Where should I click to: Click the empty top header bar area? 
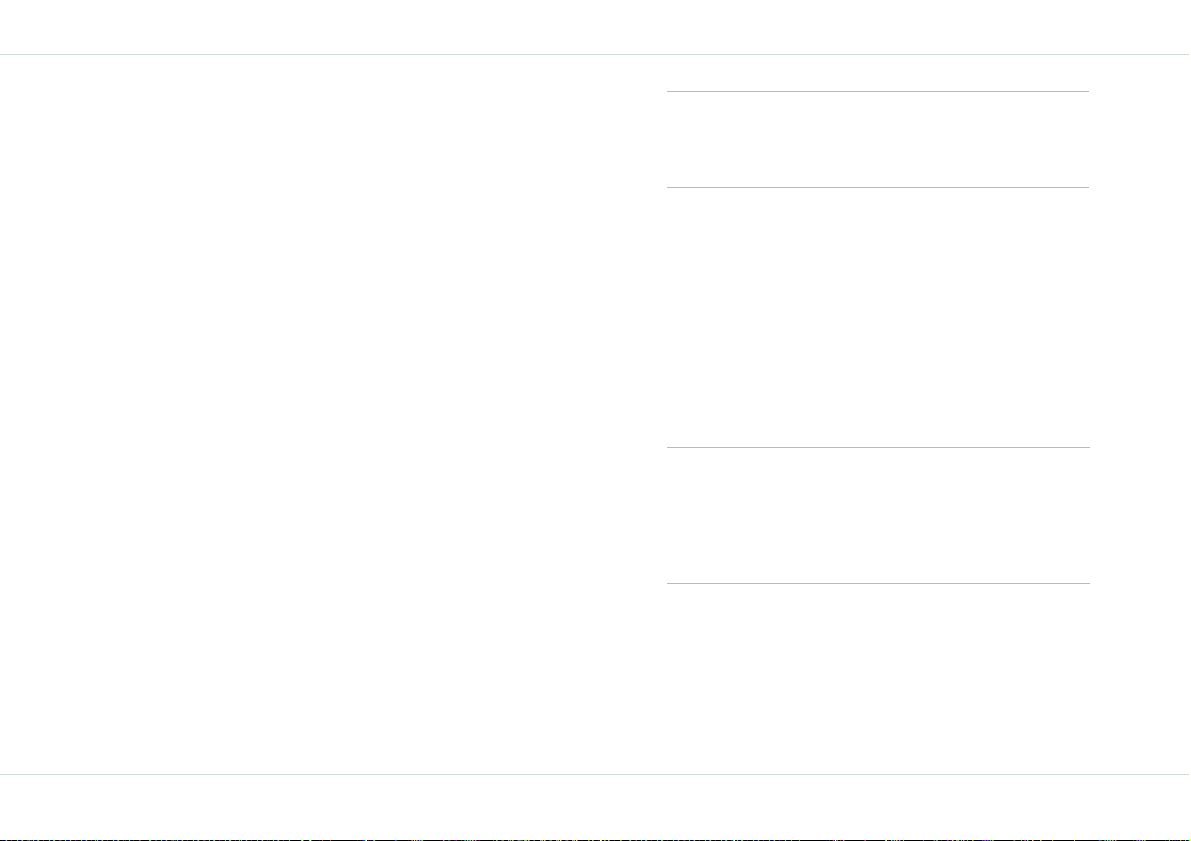tap(596, 27)
